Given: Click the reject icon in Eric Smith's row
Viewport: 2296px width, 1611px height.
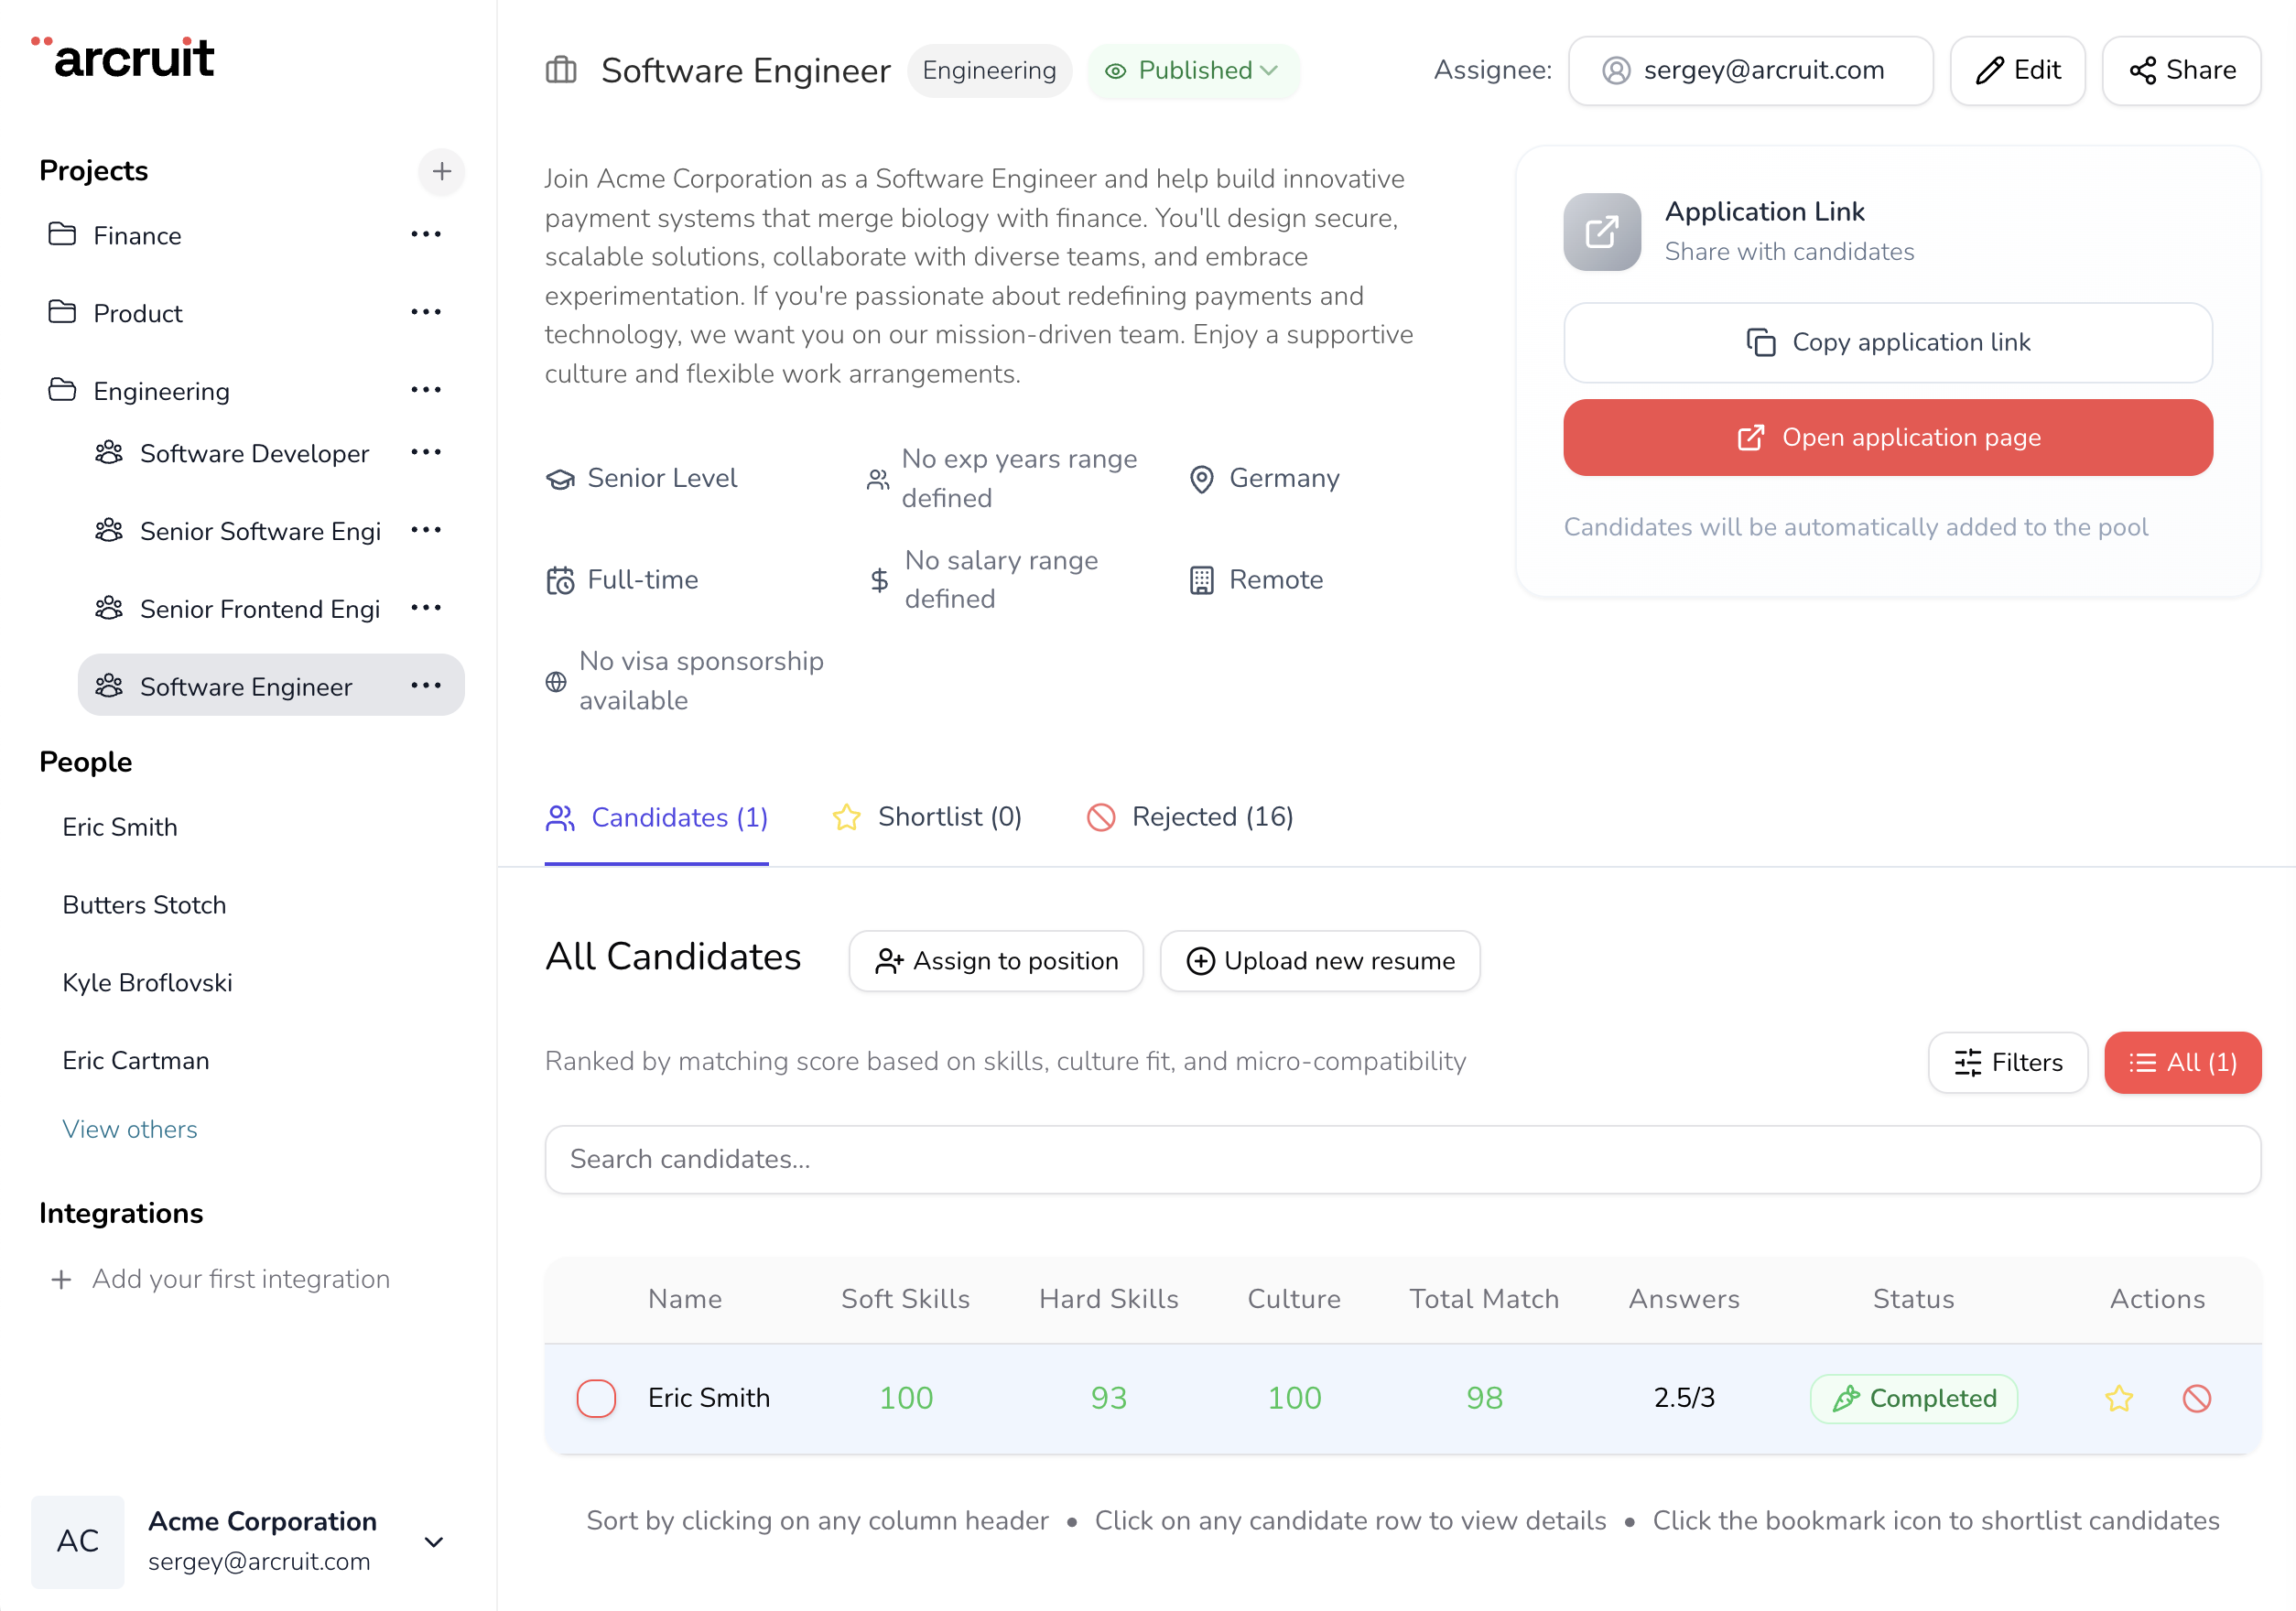Looking at the screenshot, I should (2196, 1398).
